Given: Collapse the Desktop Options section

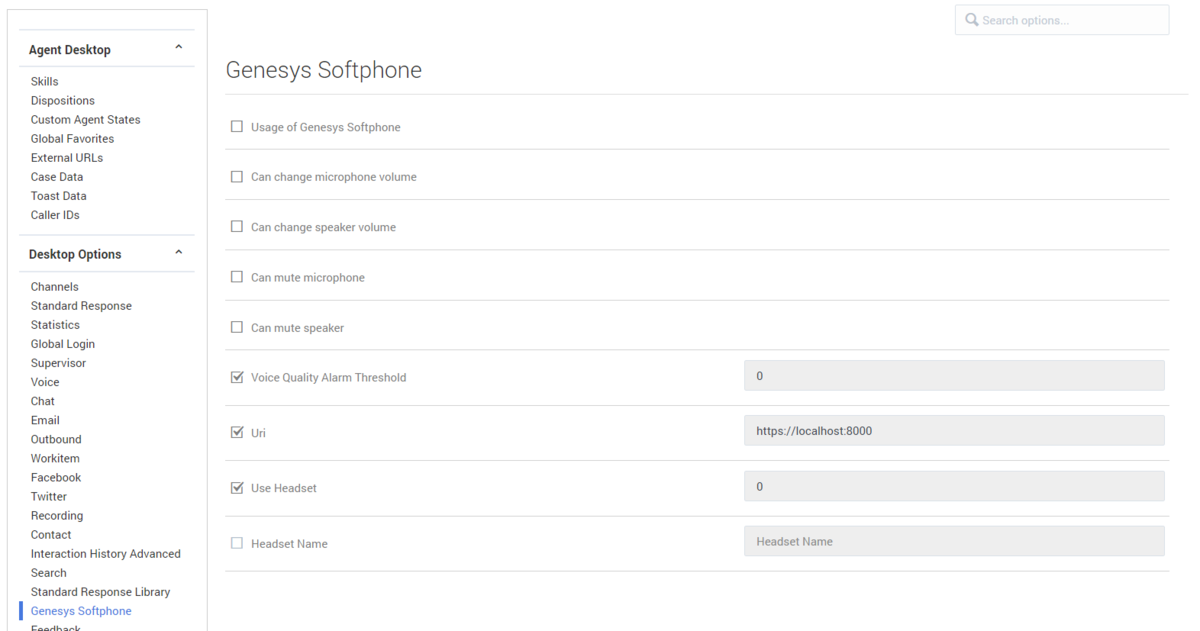Looking at the screenshot, I should 179,253.
